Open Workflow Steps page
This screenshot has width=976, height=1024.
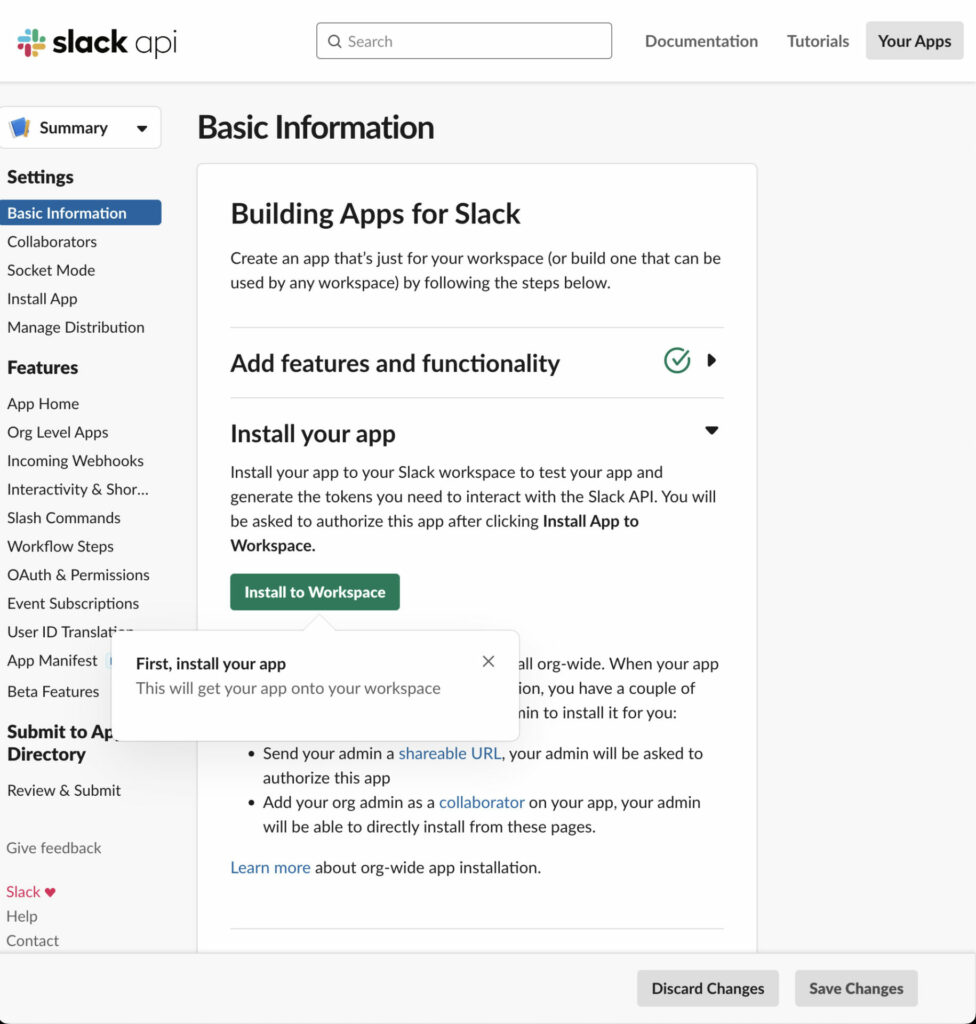coord(60,547)
